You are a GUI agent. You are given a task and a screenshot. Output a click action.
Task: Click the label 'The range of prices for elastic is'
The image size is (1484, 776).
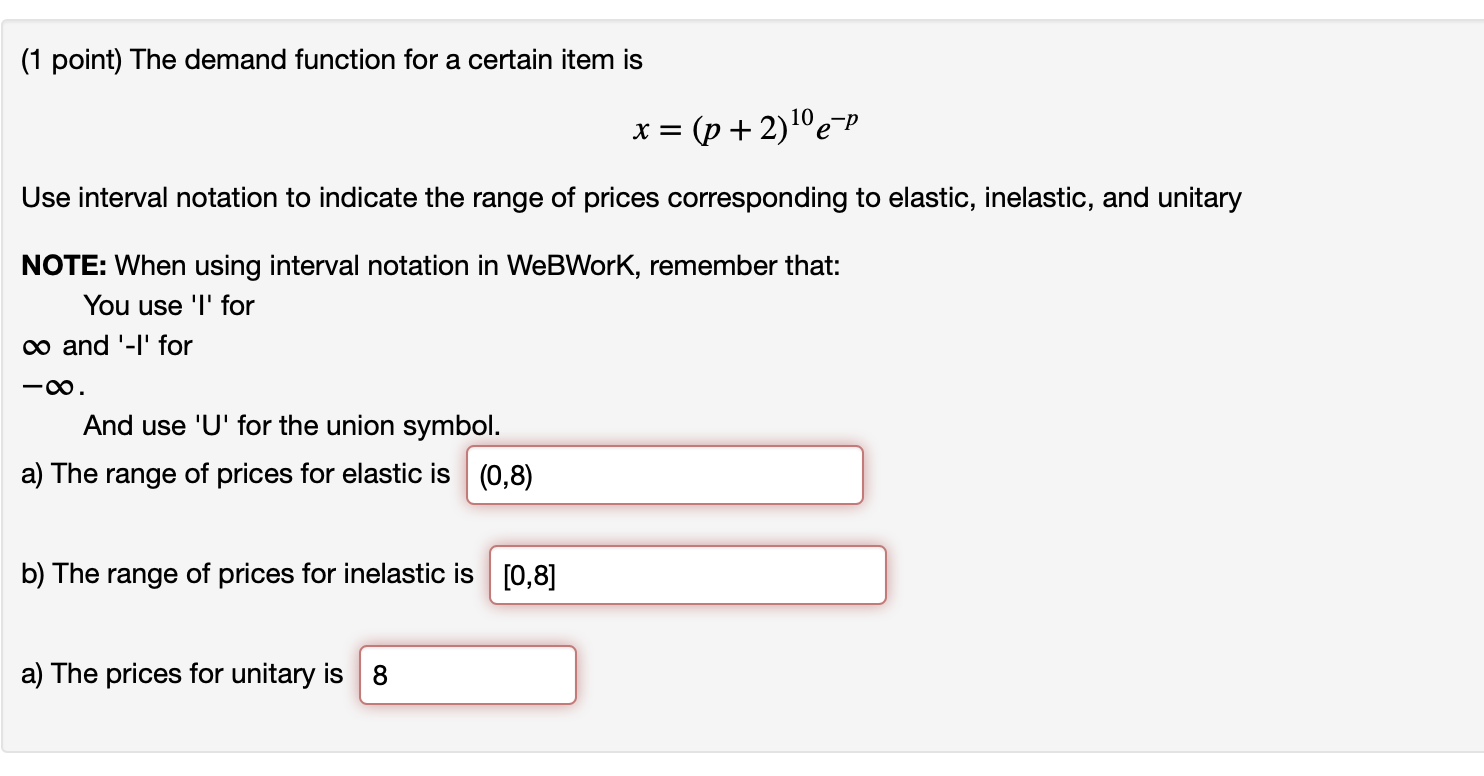(237, 474)
